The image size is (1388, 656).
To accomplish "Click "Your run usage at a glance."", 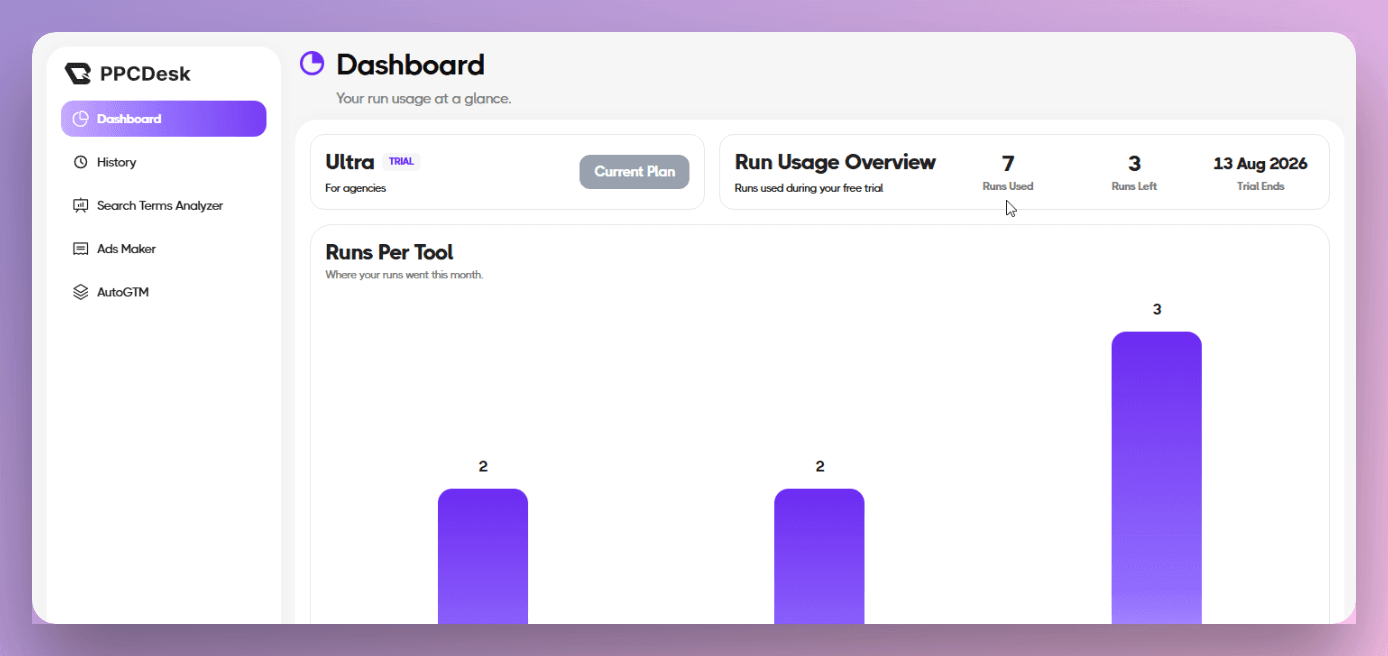I will point(423,99).
